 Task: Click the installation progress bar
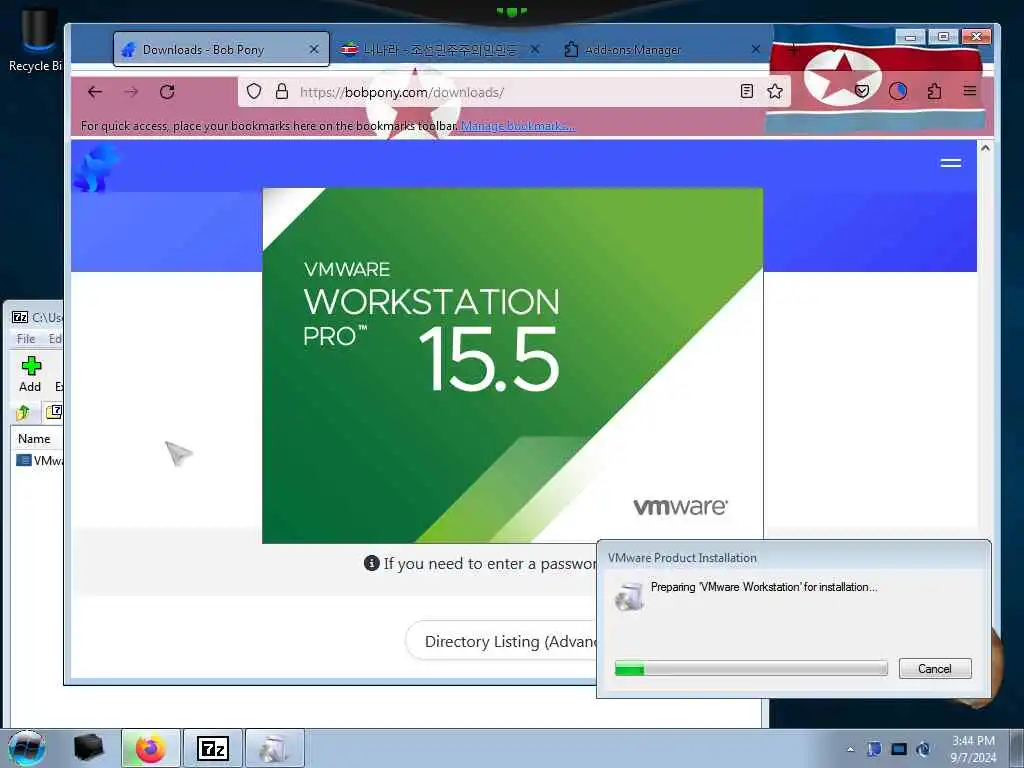coord(751,668)
